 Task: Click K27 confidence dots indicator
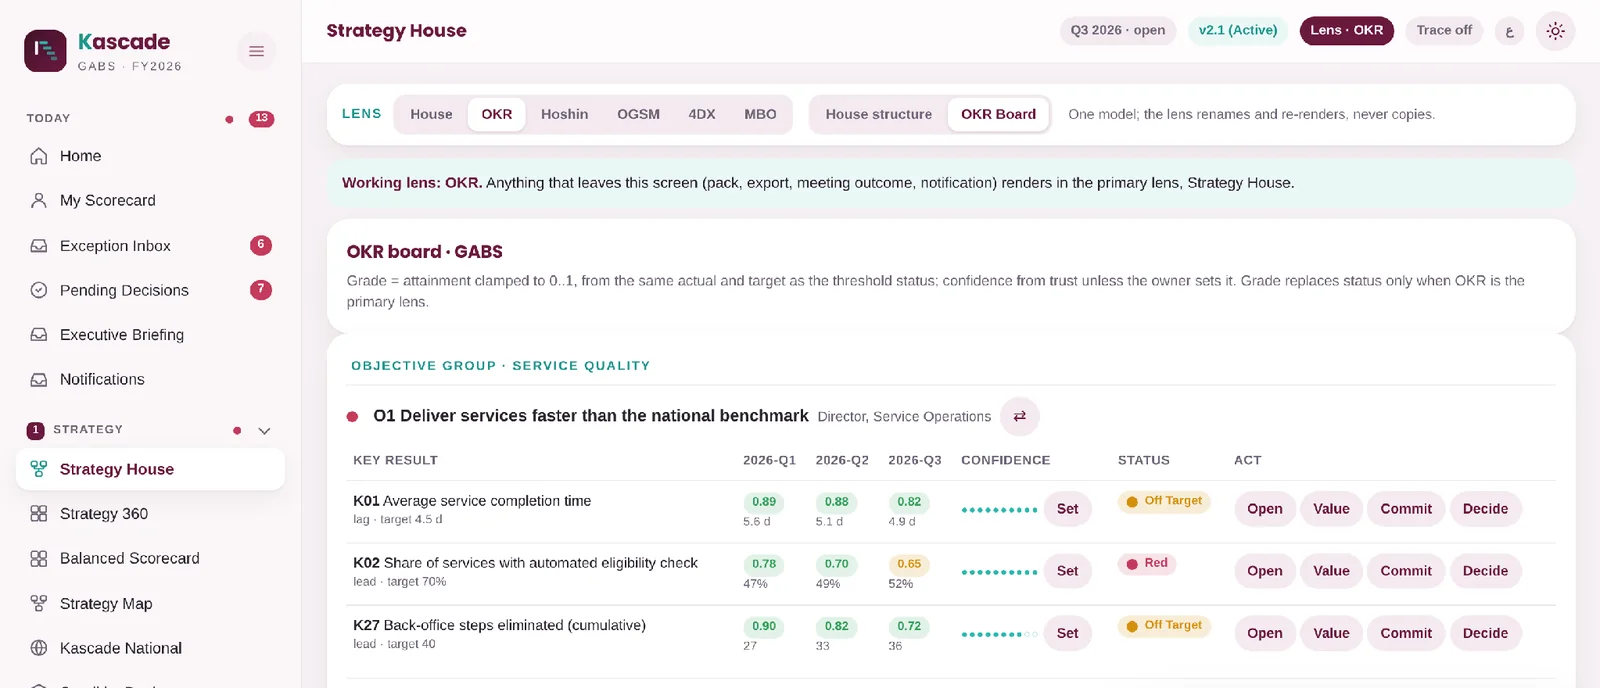[x=999, y=634]
